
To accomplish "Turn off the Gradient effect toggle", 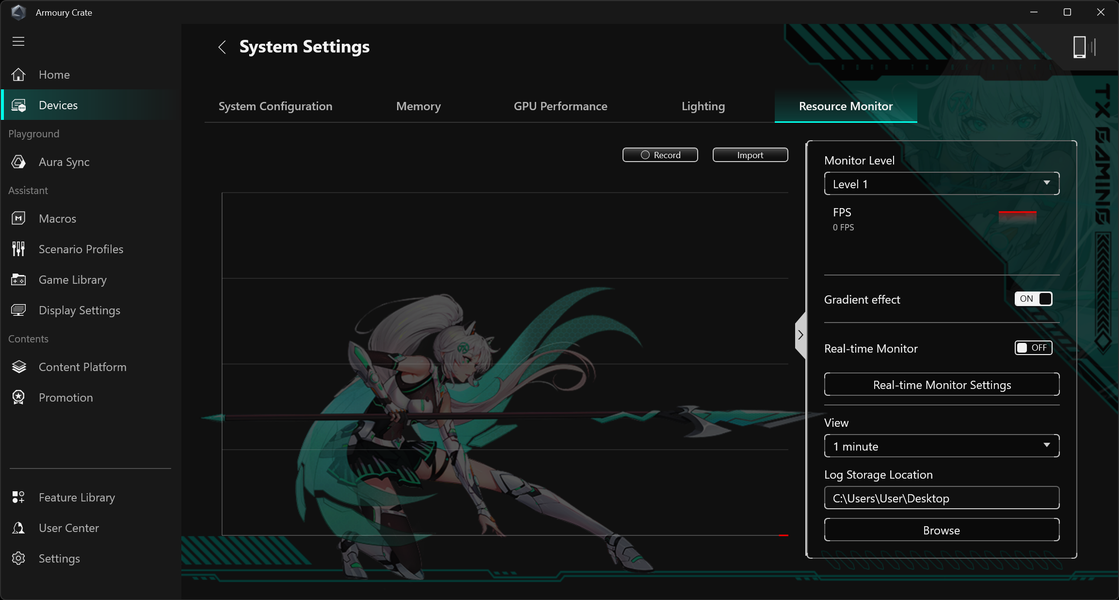I will (1033, 299).
